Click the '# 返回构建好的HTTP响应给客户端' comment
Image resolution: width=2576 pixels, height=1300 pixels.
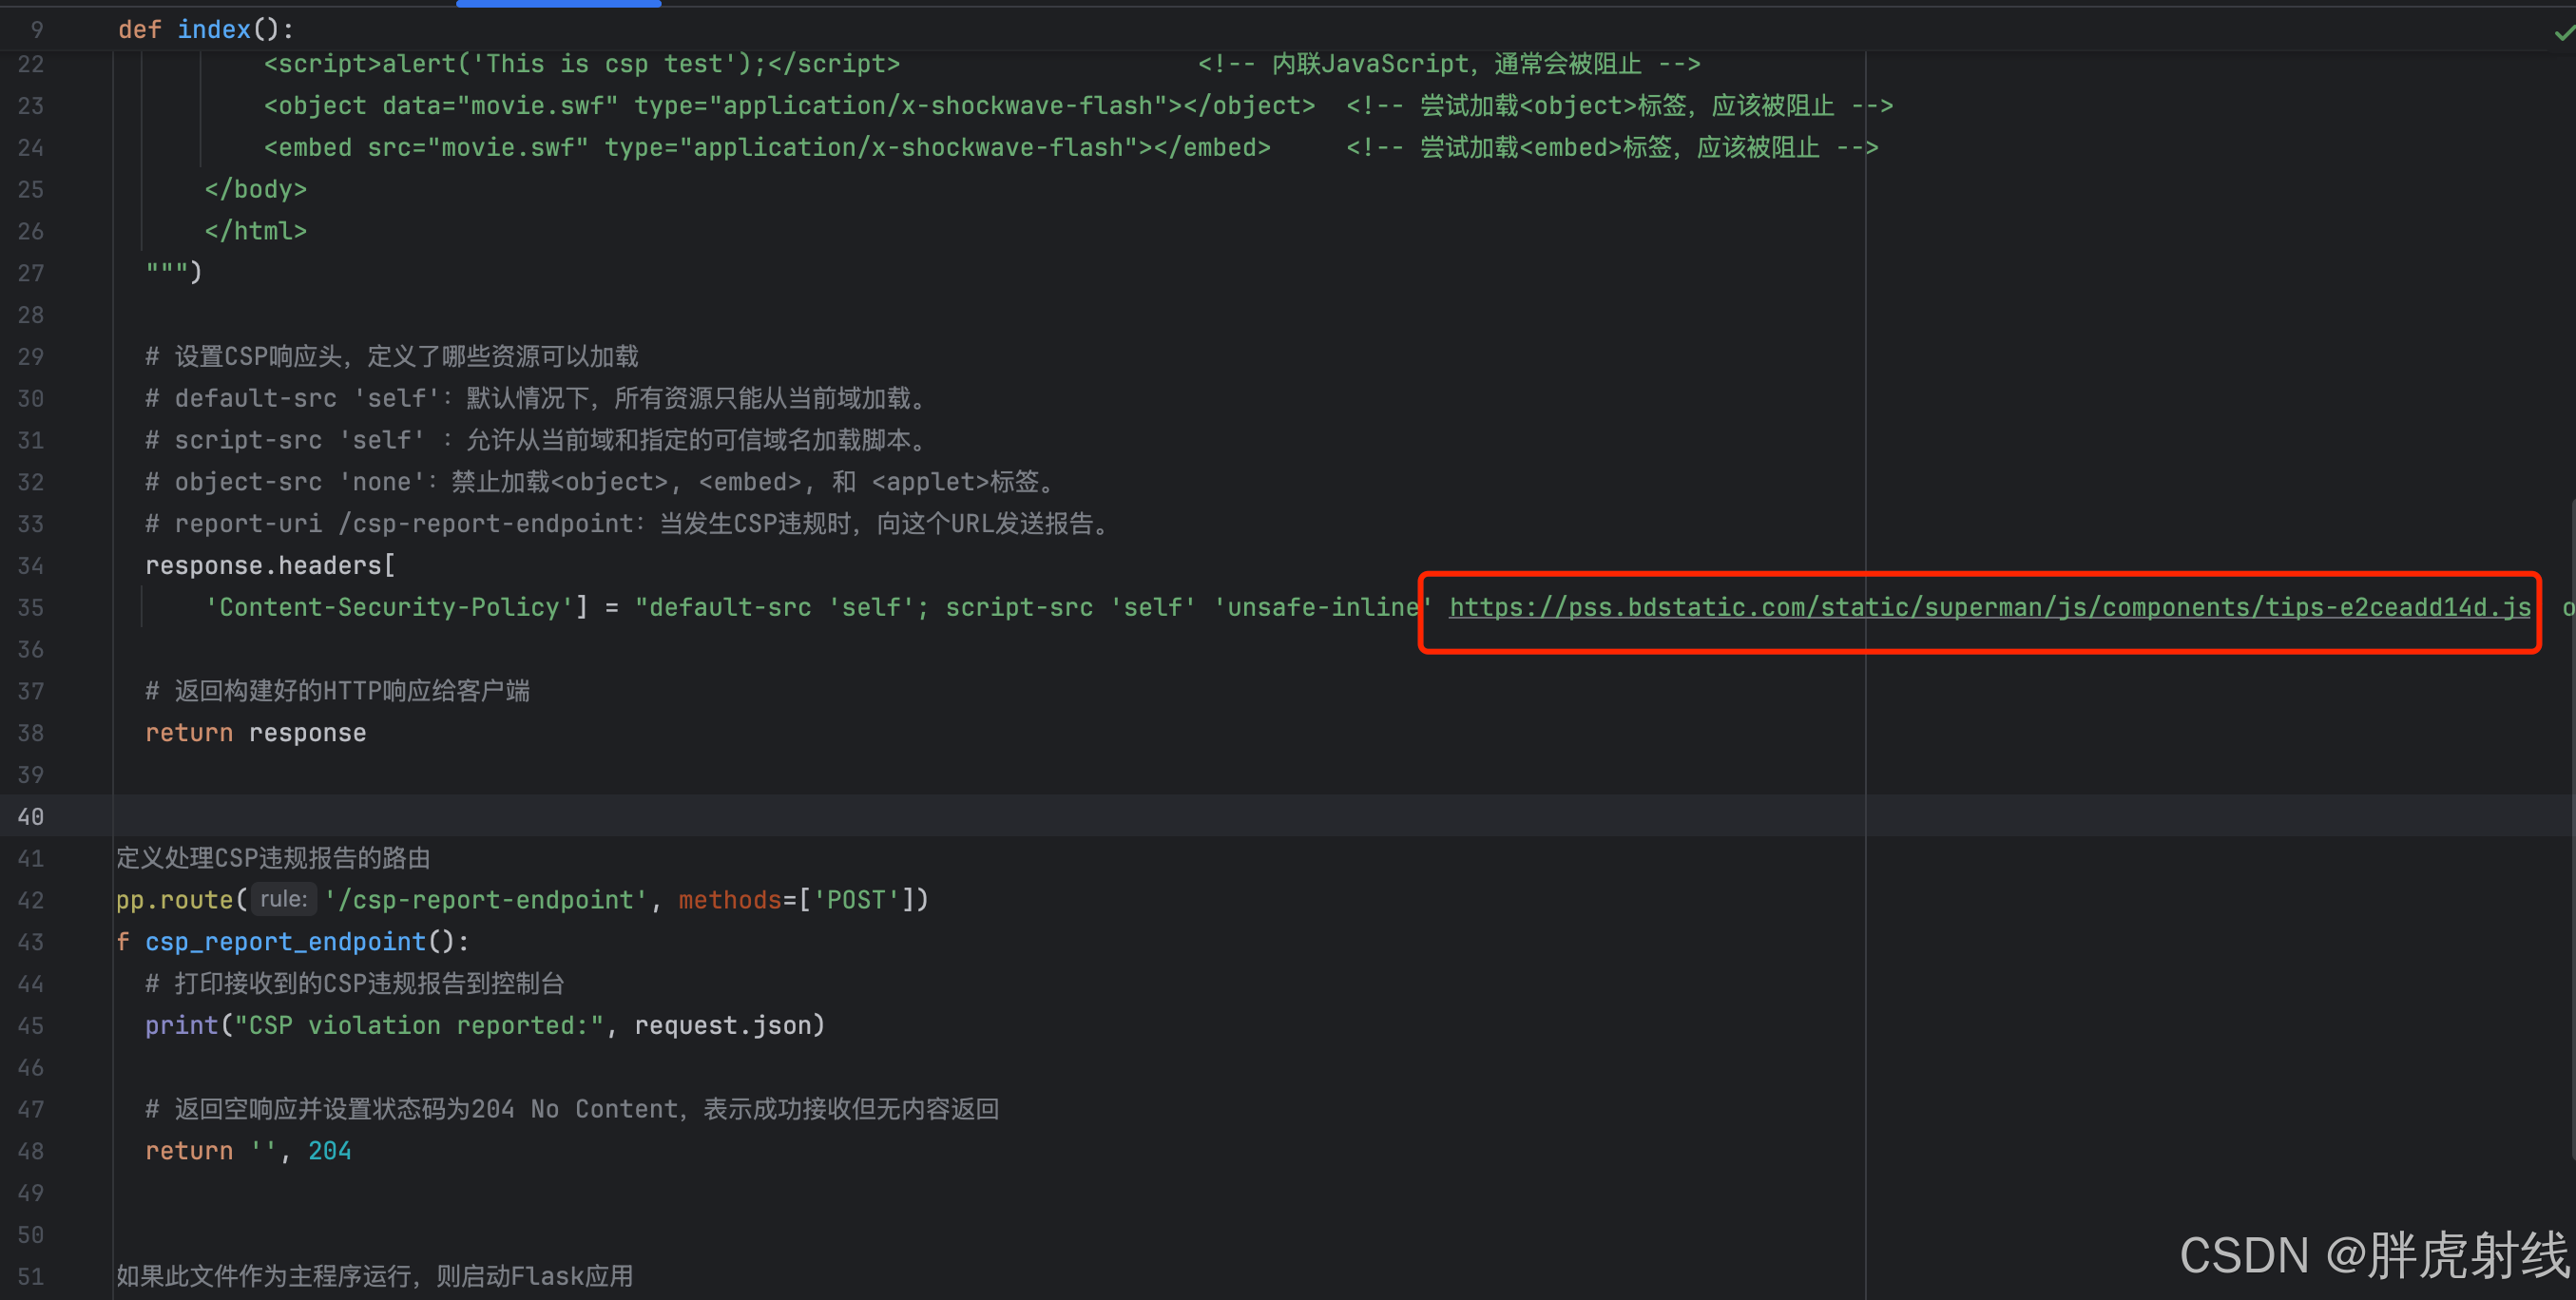coord(337,691)
